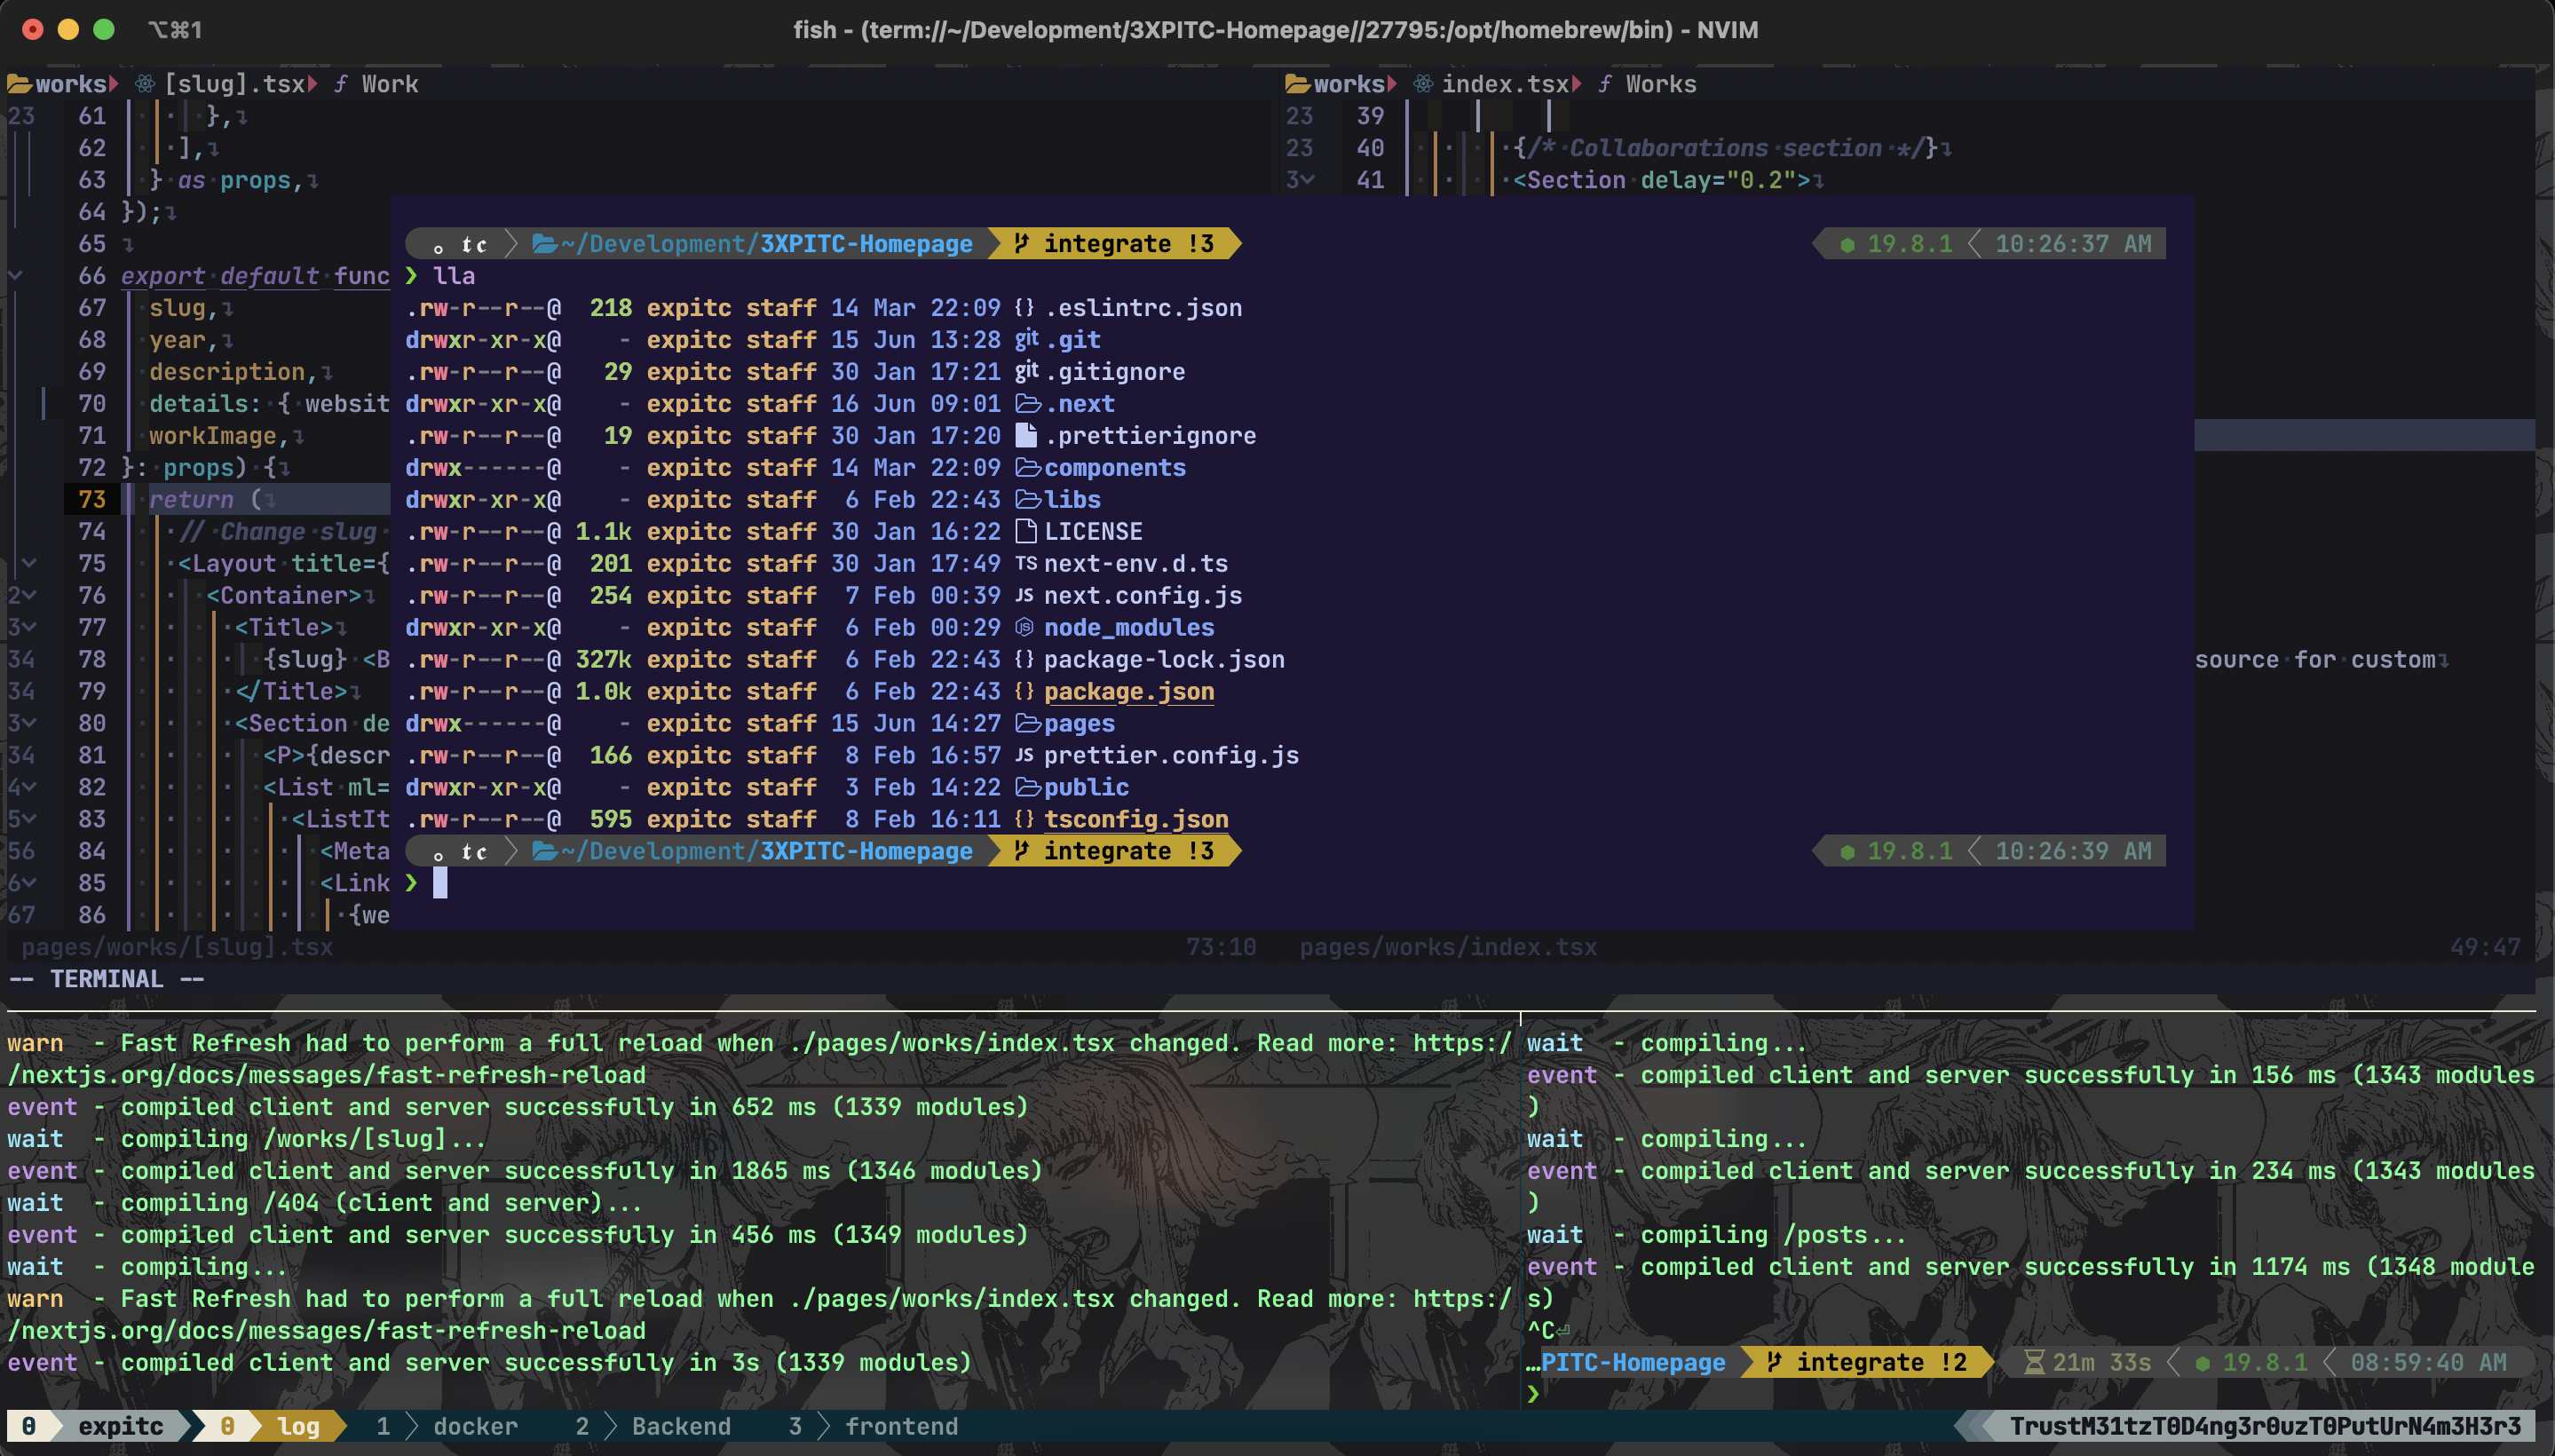Click the lower right terminal prompt chevron
The height and width of the screenshot is (1456, 2555).
(x=1534, y=1395)
